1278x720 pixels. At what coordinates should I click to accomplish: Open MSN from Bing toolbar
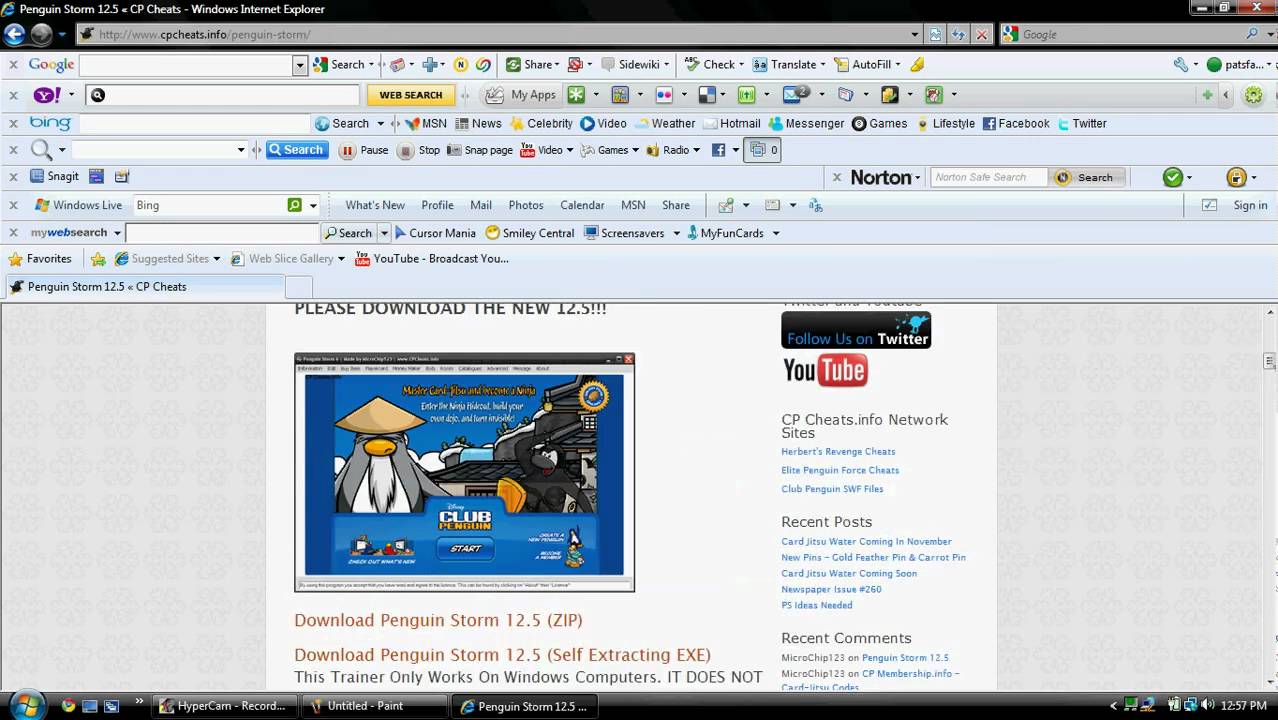(426, 123)
